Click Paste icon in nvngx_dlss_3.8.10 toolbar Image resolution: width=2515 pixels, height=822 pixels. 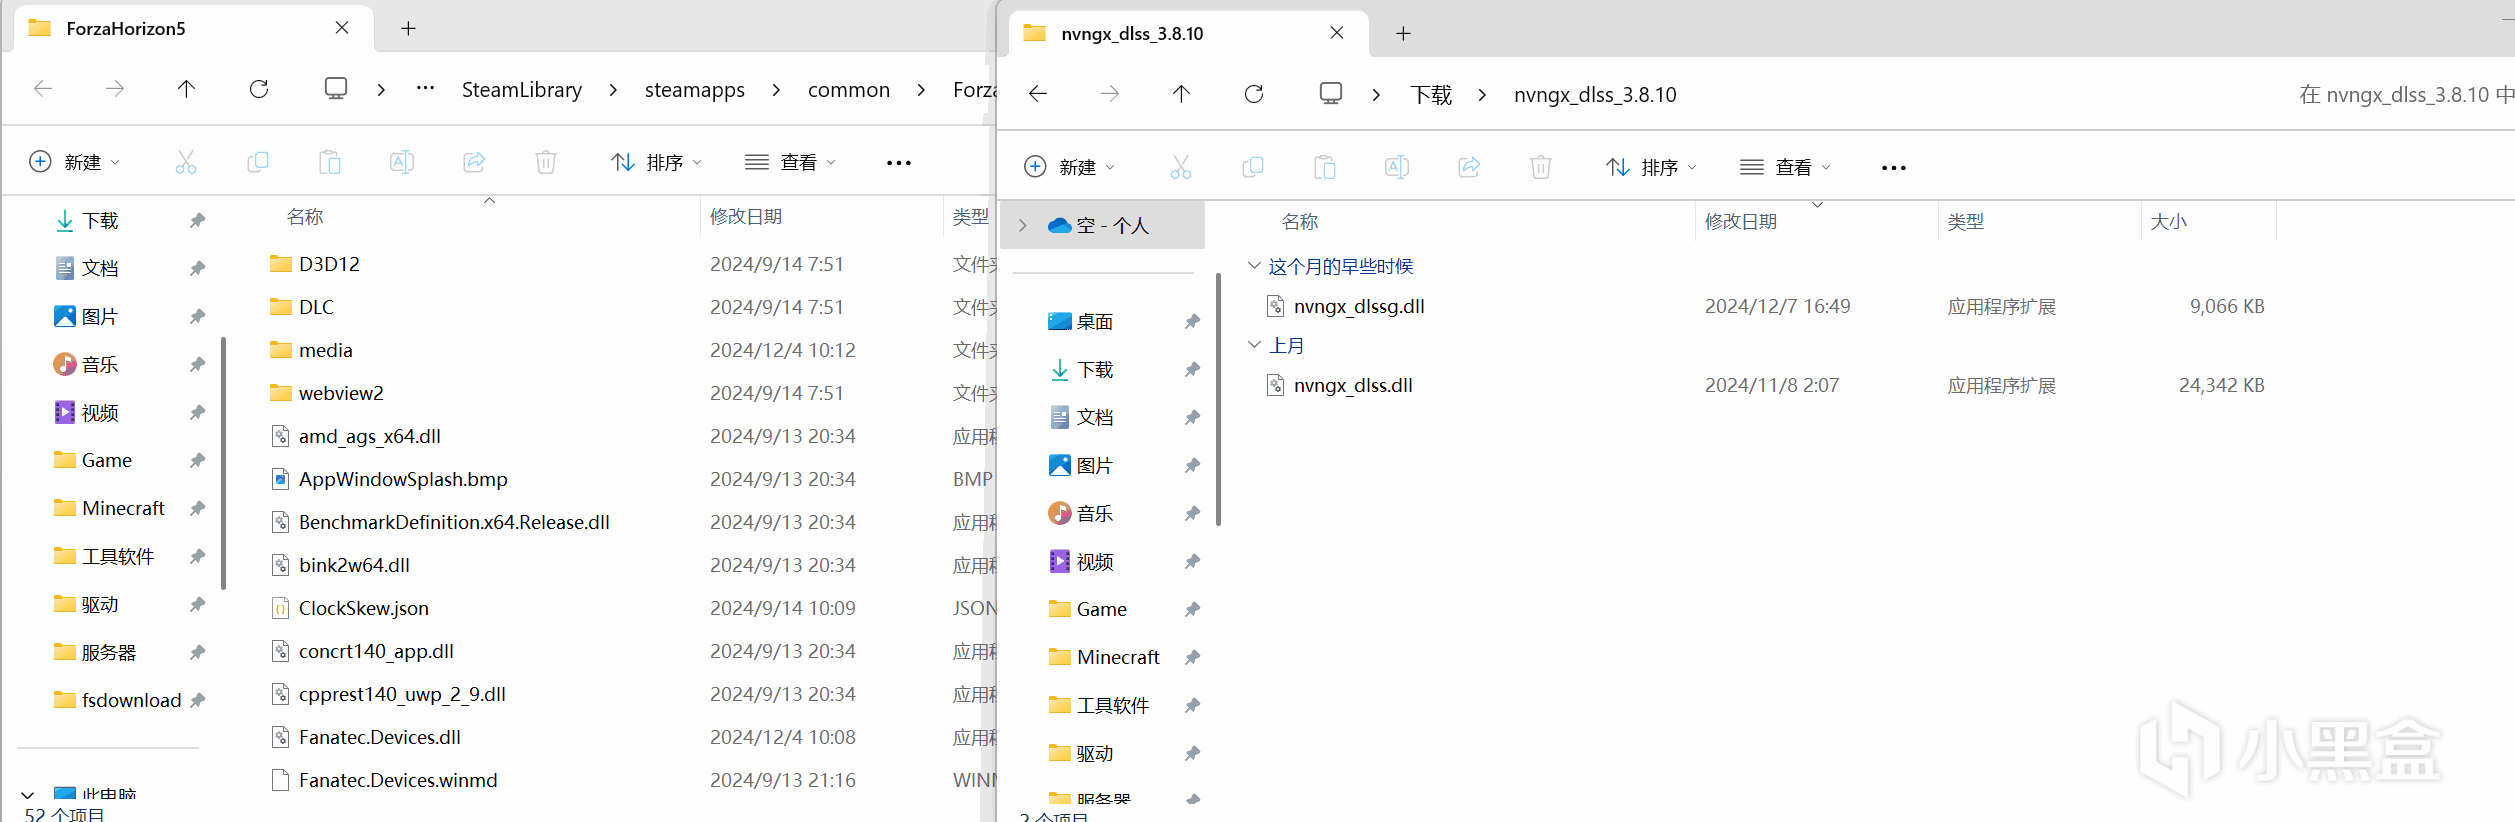(x=1325, y=167)
